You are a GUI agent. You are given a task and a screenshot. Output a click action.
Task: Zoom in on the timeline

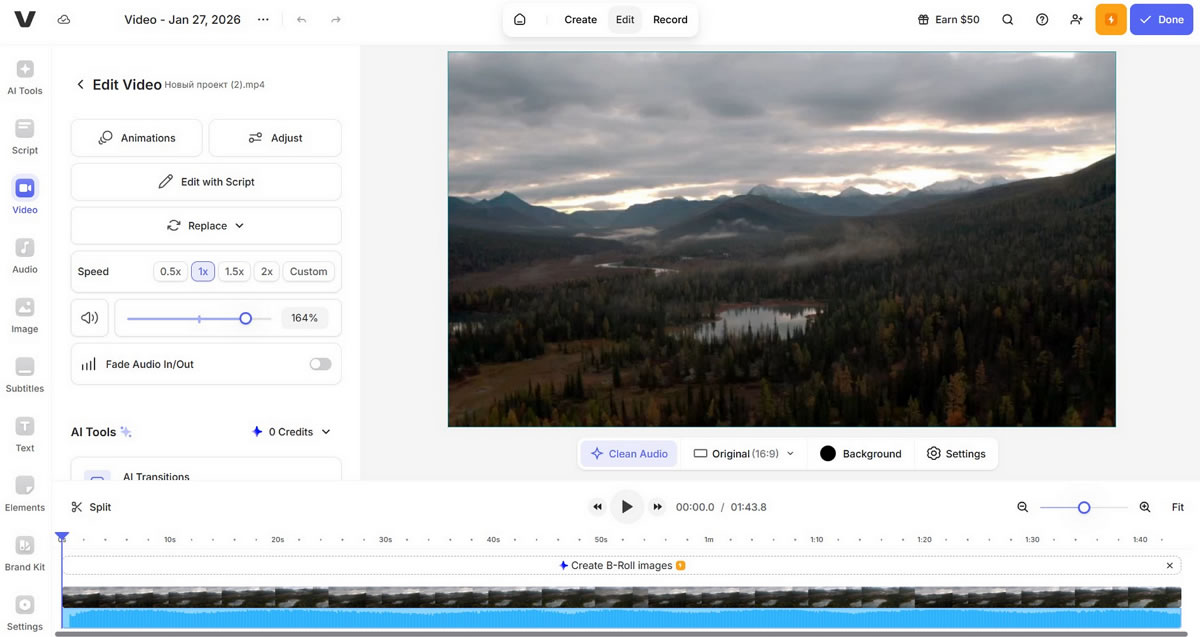click(x=1145, y=507)
